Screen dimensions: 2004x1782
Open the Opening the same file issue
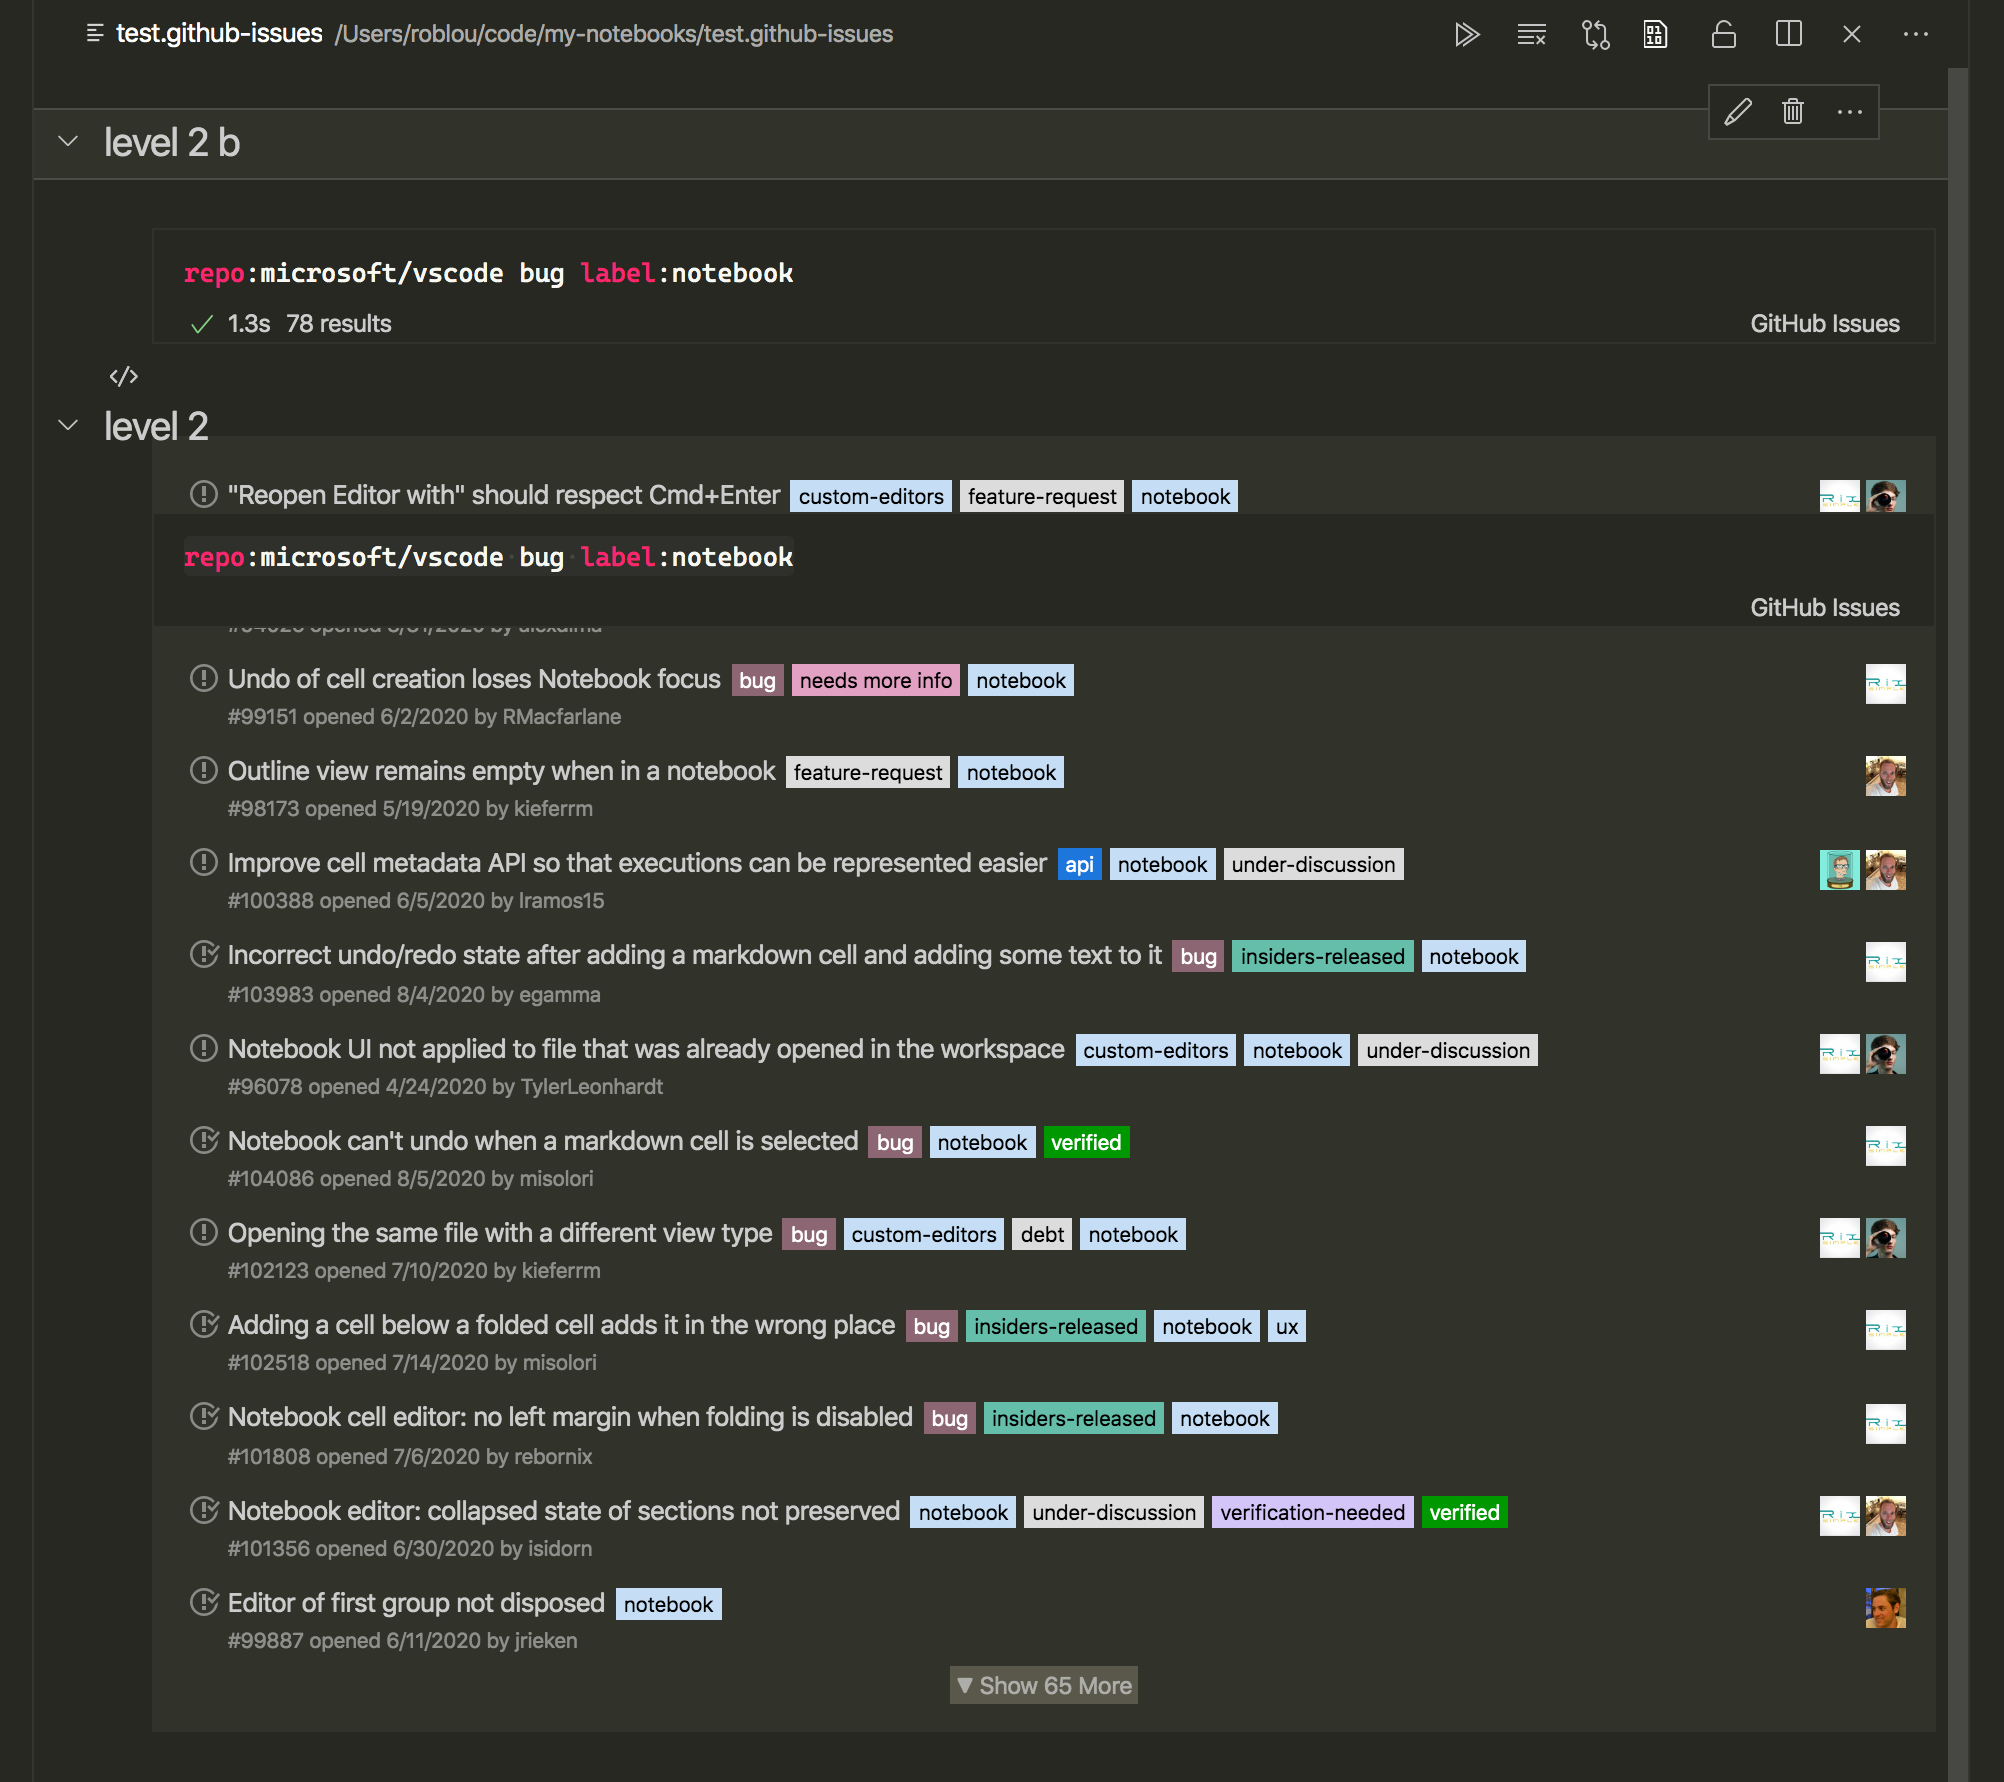click(500, 1233)
